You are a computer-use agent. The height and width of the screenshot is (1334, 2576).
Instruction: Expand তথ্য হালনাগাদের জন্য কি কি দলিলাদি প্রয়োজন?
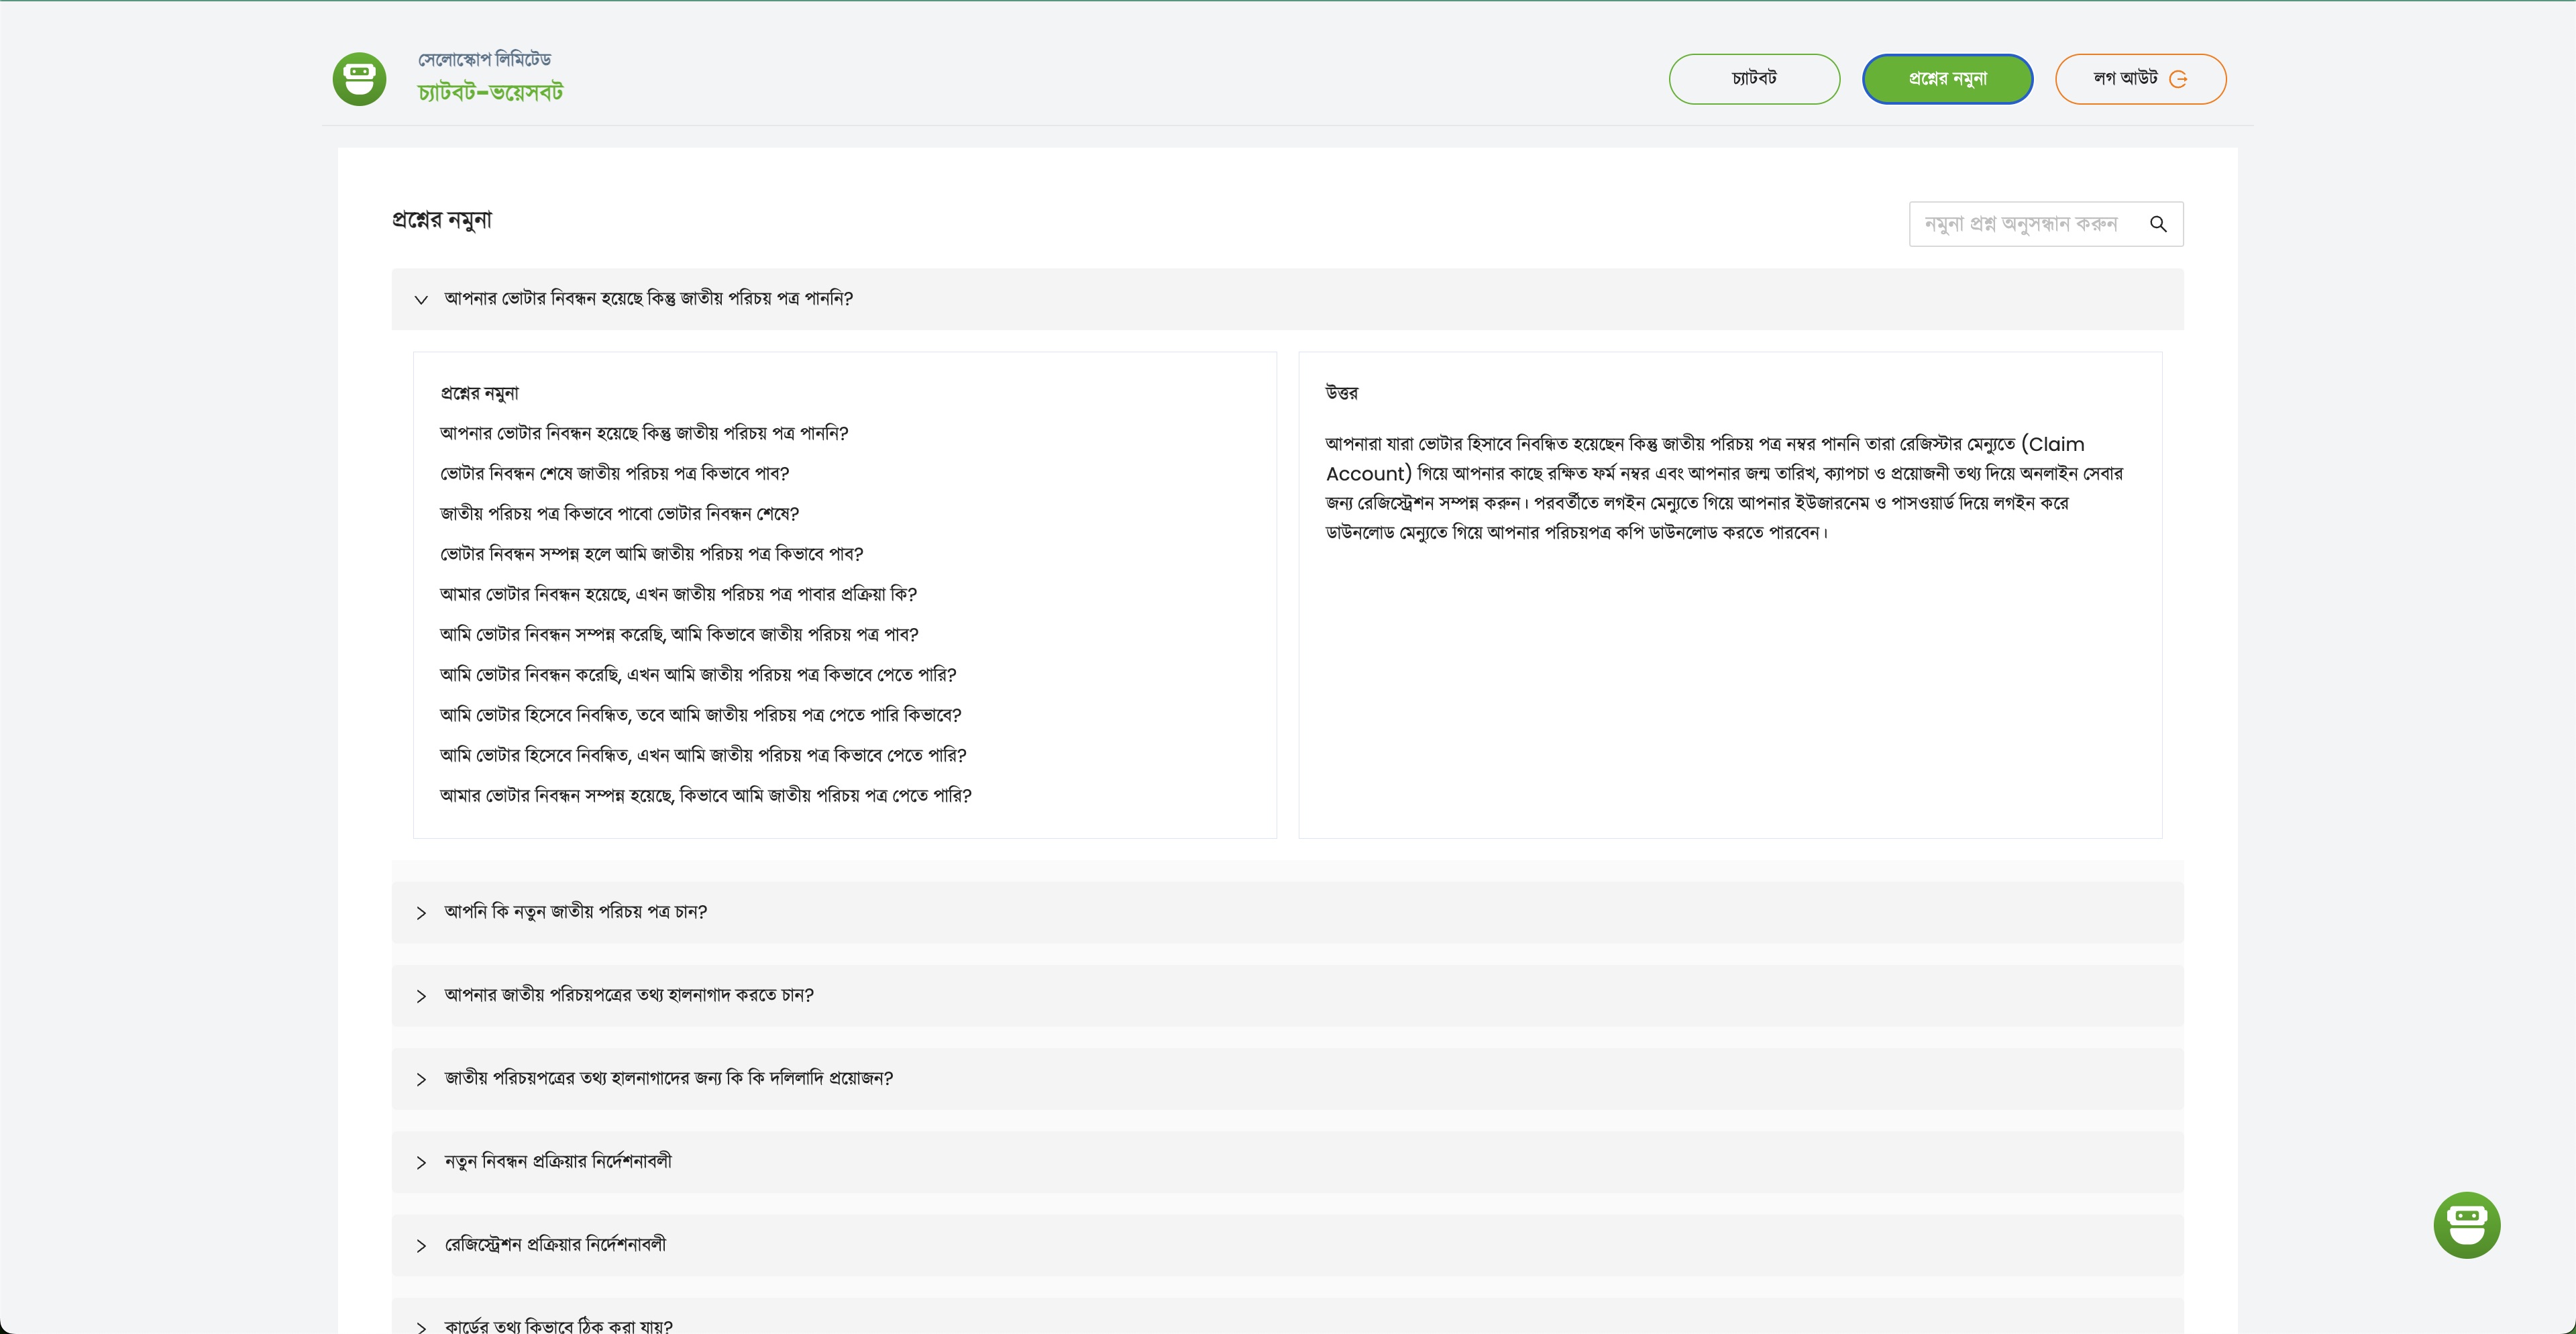1287,1078
